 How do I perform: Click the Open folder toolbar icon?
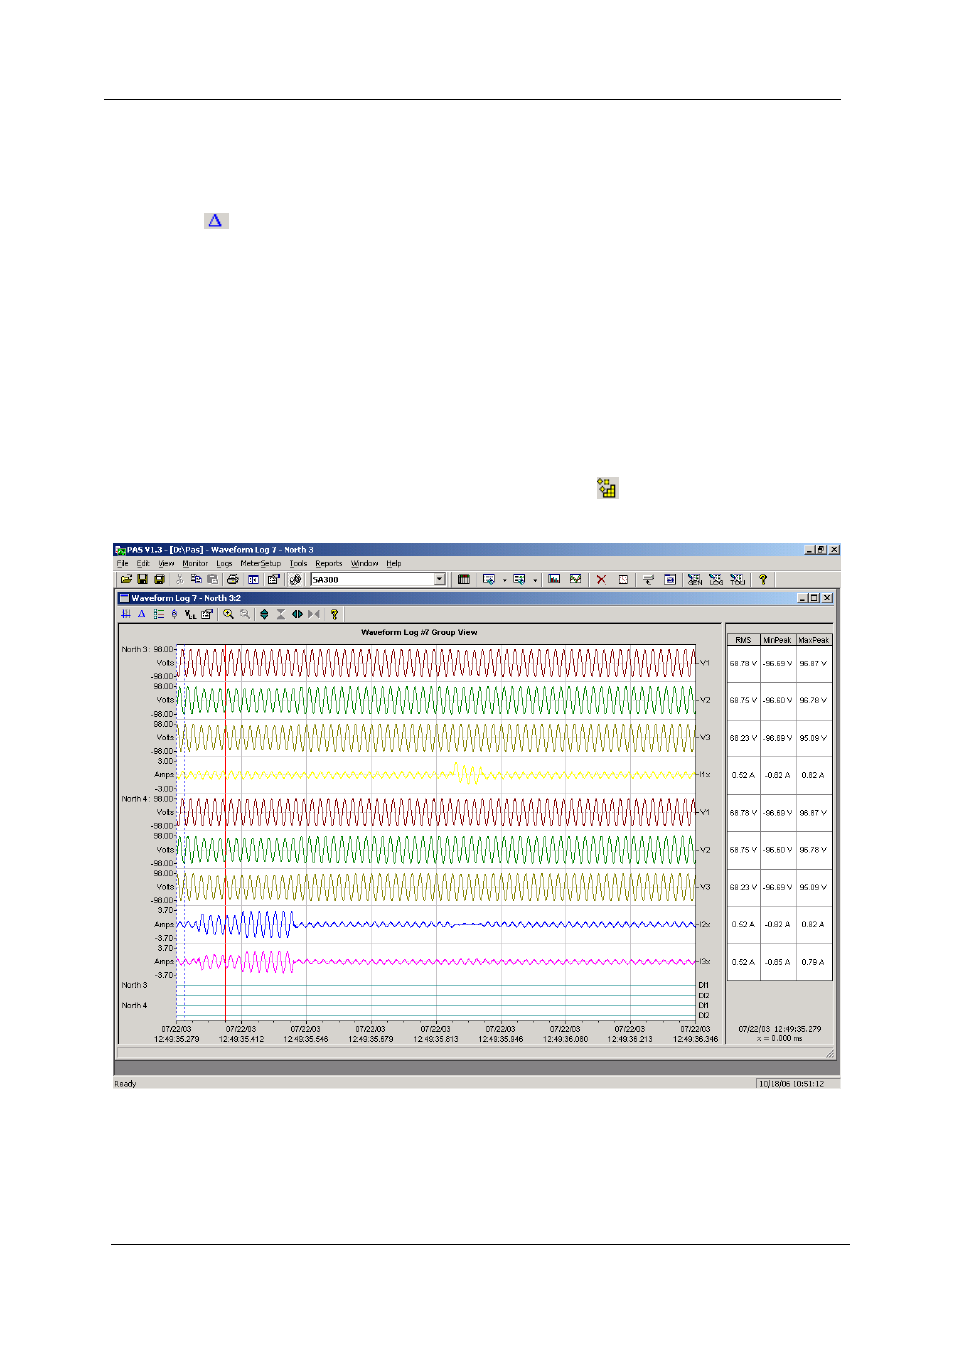pos(126,580)
